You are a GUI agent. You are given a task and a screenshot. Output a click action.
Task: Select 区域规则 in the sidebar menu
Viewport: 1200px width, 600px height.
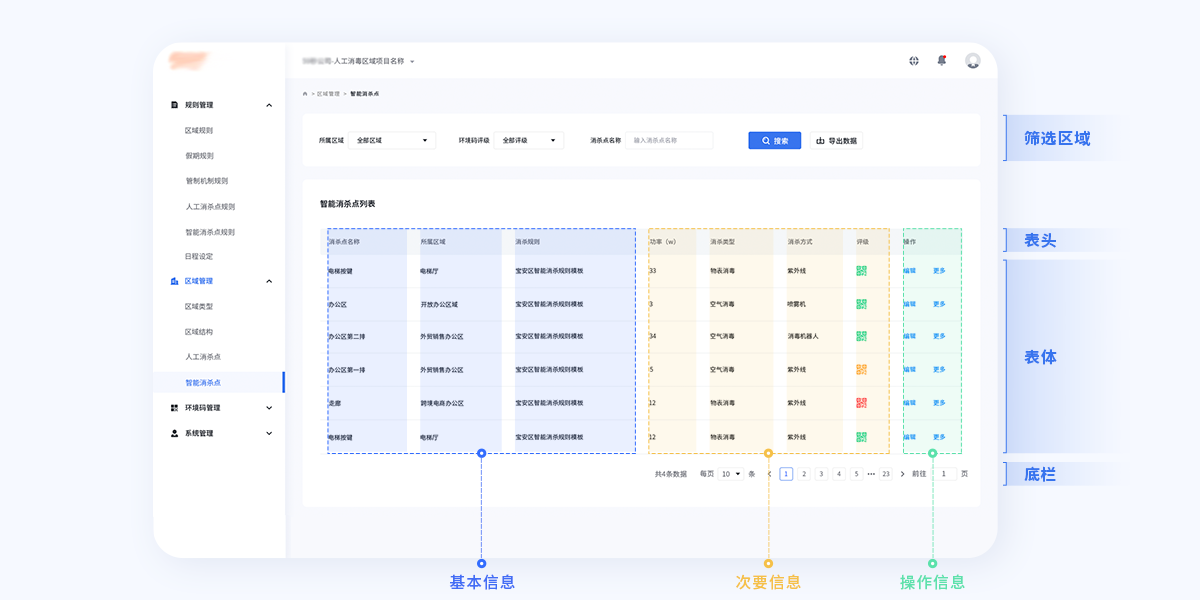(x=199, y=131)
